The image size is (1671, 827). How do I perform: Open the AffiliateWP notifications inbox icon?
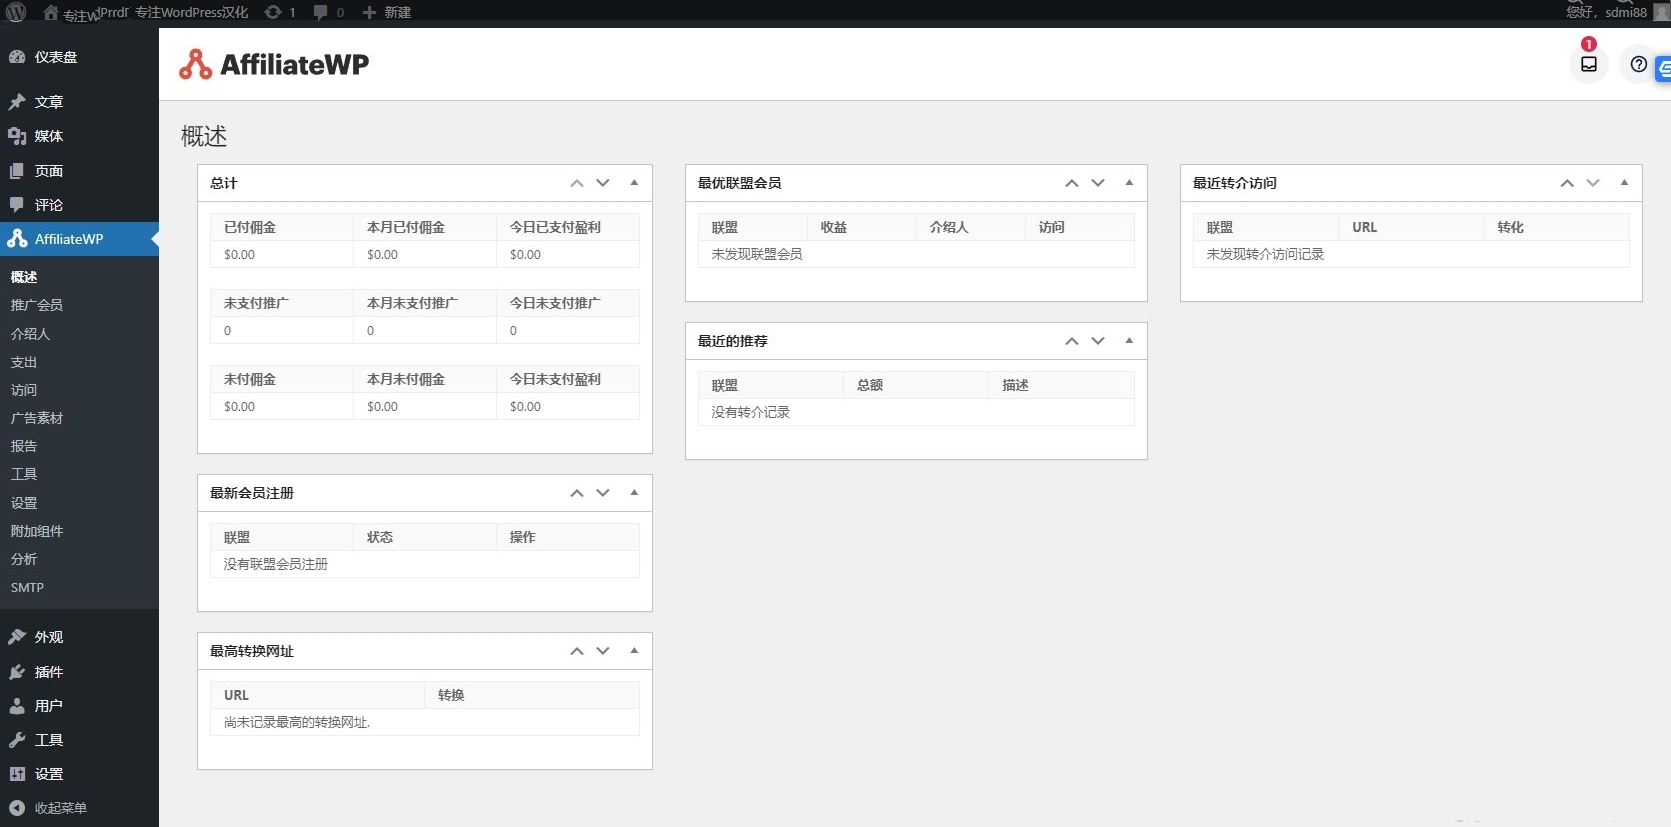coord(1589,64)
